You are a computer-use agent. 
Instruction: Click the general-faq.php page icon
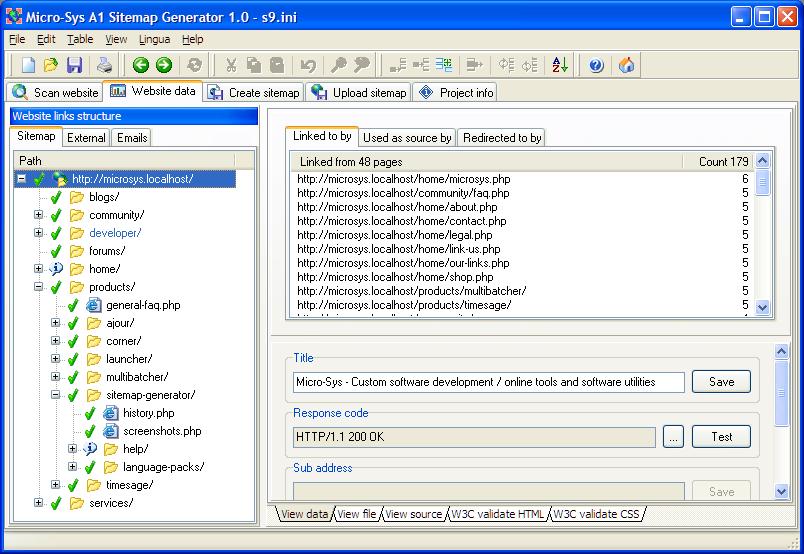93,305
